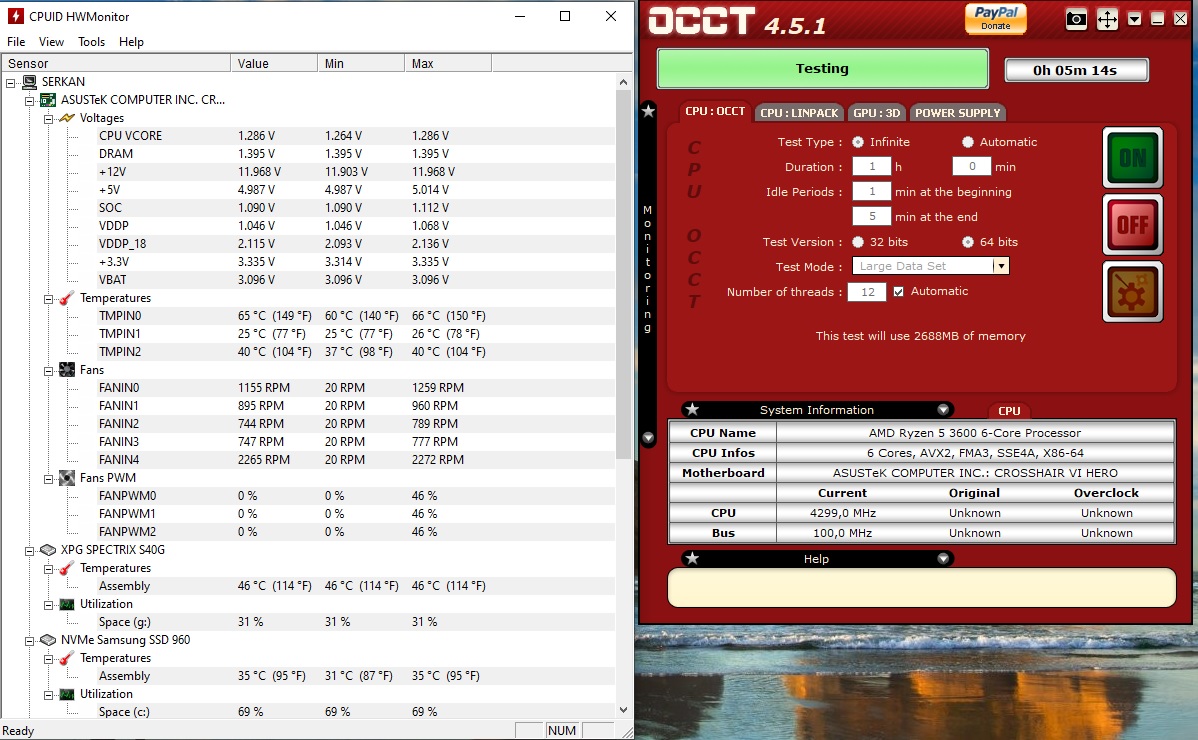Click the Number of threads field
The height and width of the screenshot is (740, 1198).
[867, 292]
